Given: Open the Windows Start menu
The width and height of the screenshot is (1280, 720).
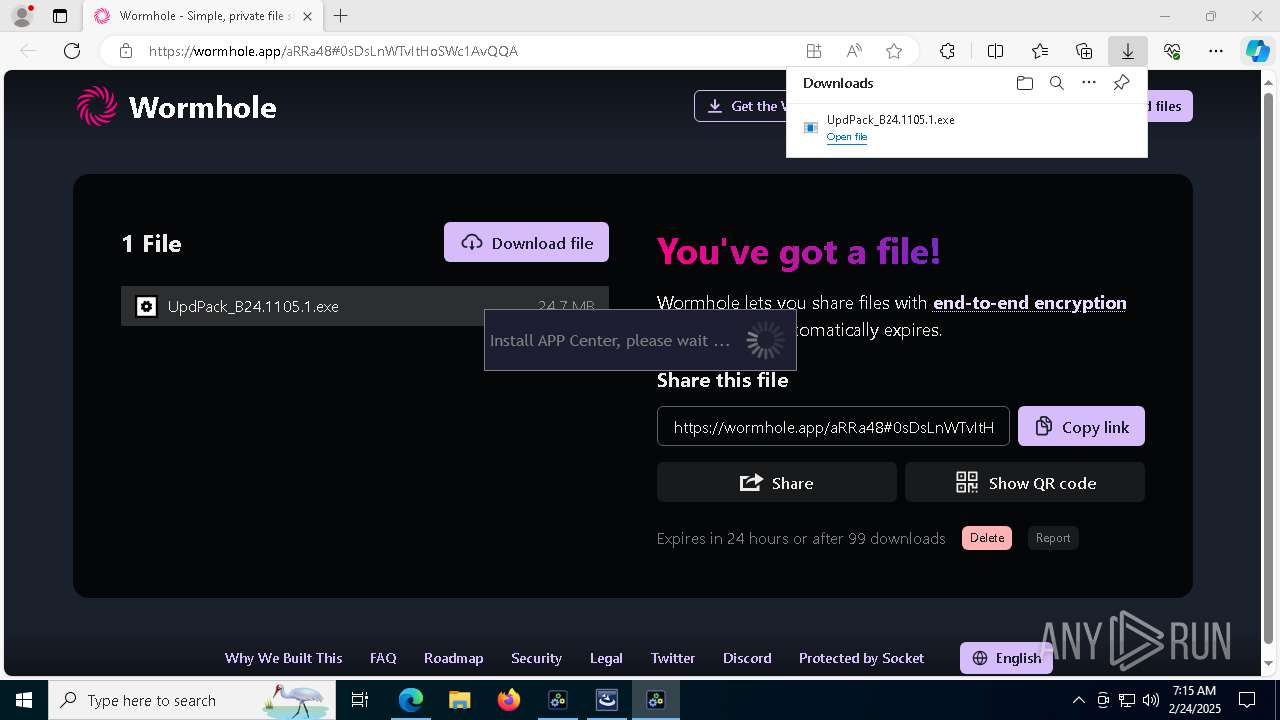Looking at the screenshot, I should pos(24,700).
